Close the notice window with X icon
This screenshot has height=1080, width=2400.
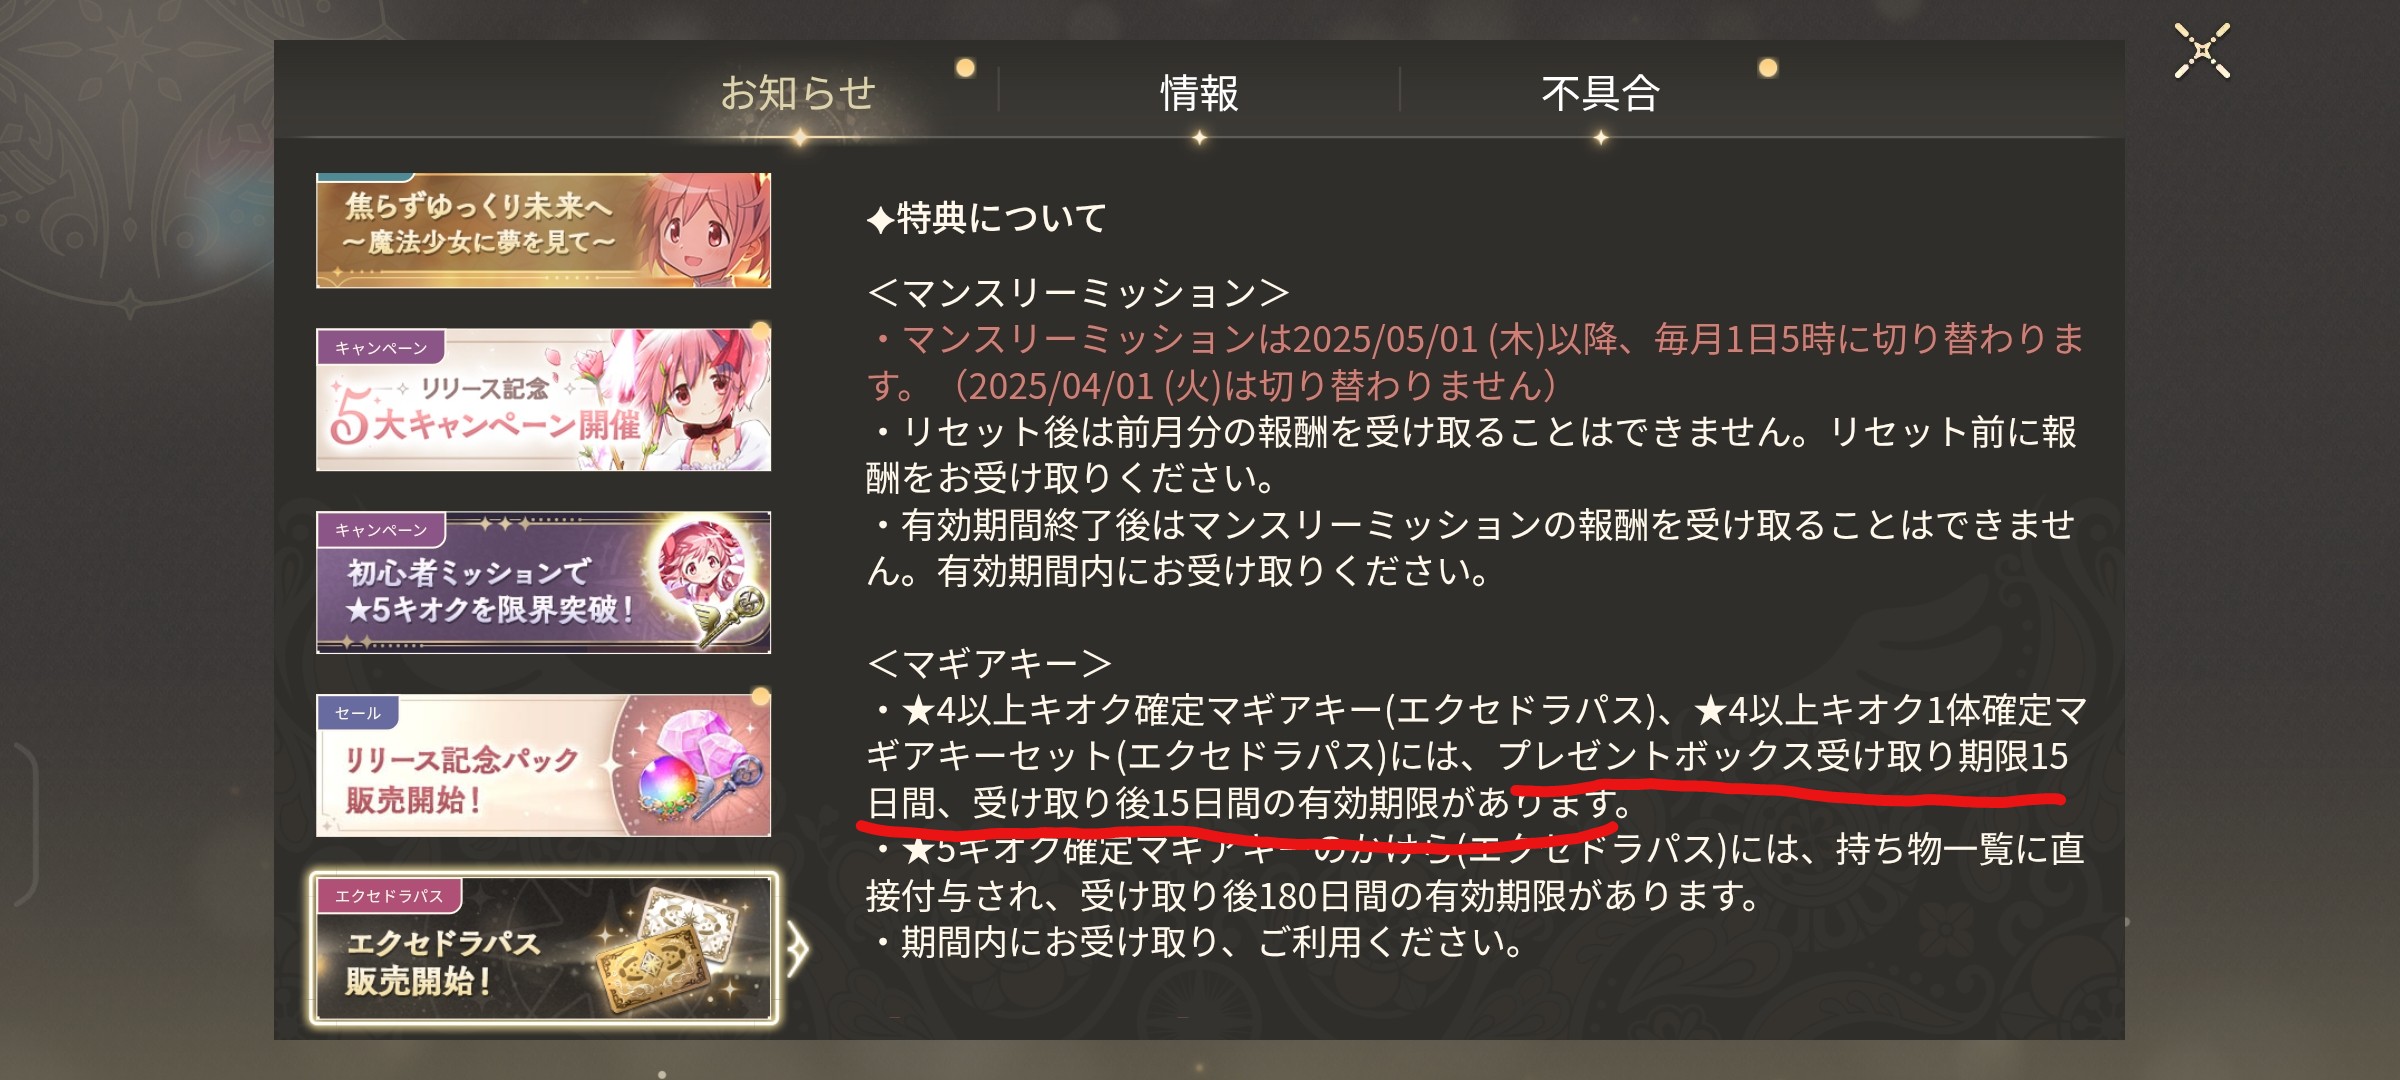(2202, 50)
